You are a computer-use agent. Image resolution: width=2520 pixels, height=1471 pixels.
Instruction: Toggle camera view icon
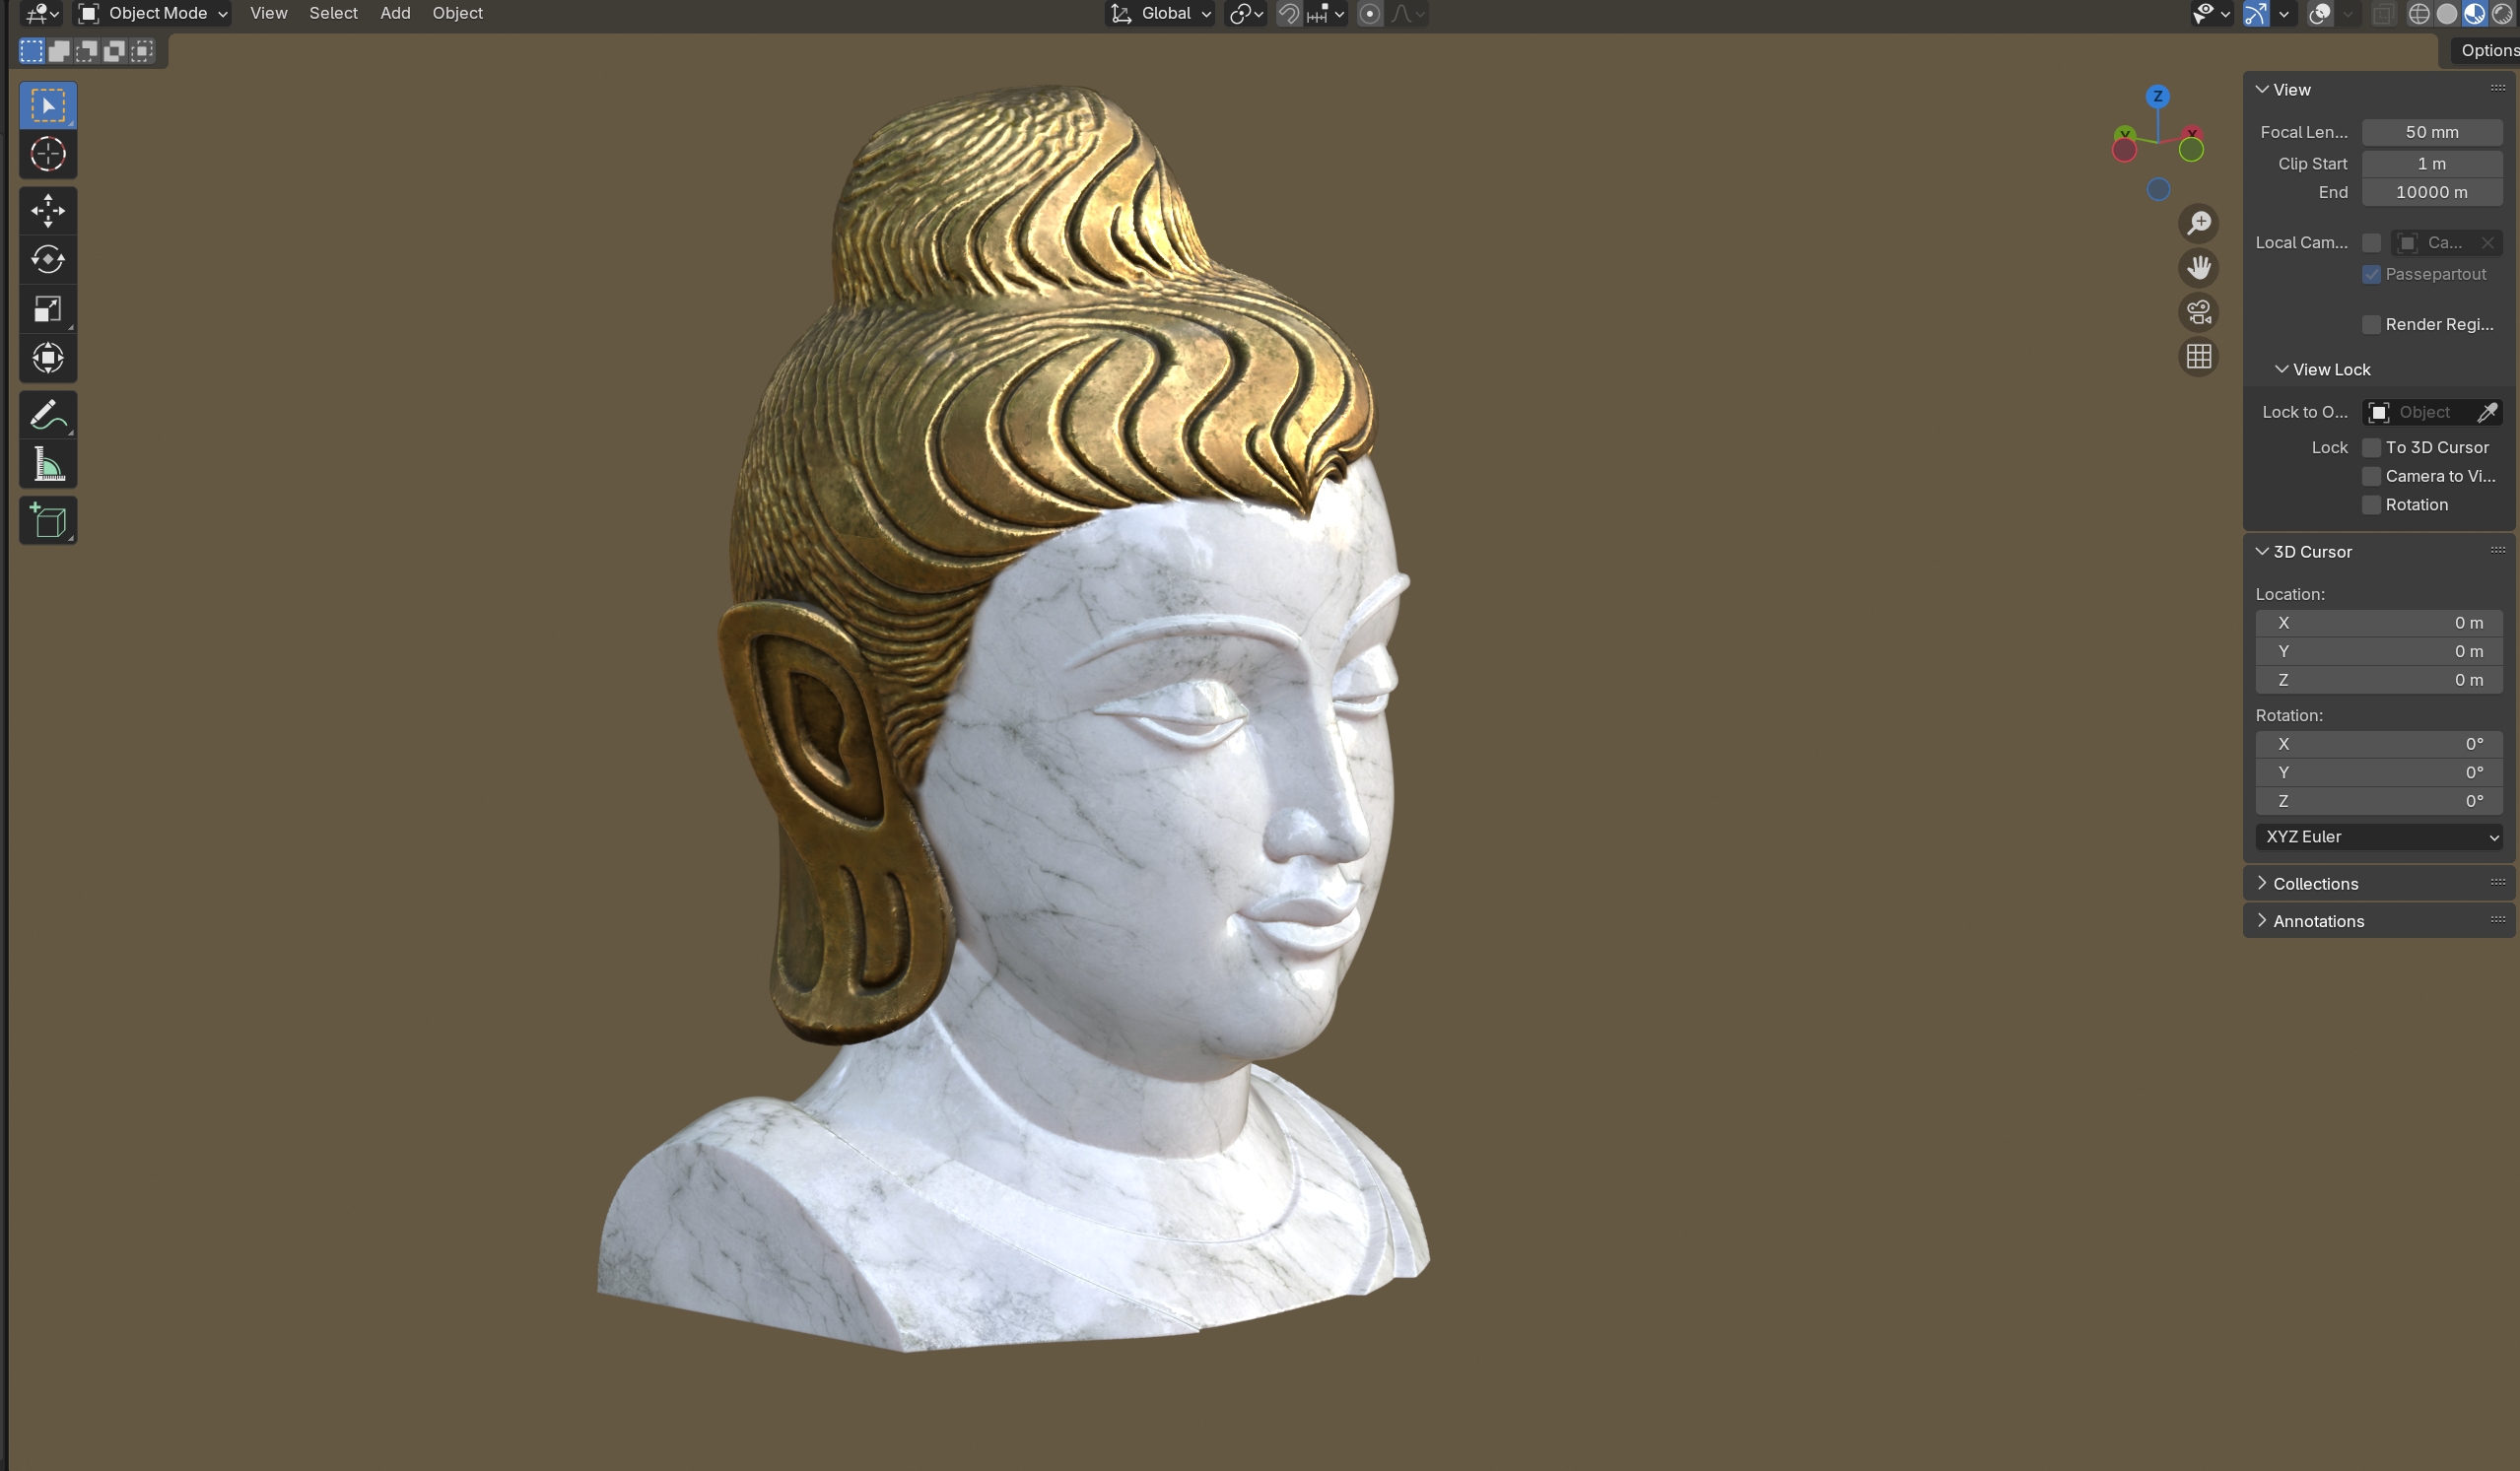click(2198, 313)
